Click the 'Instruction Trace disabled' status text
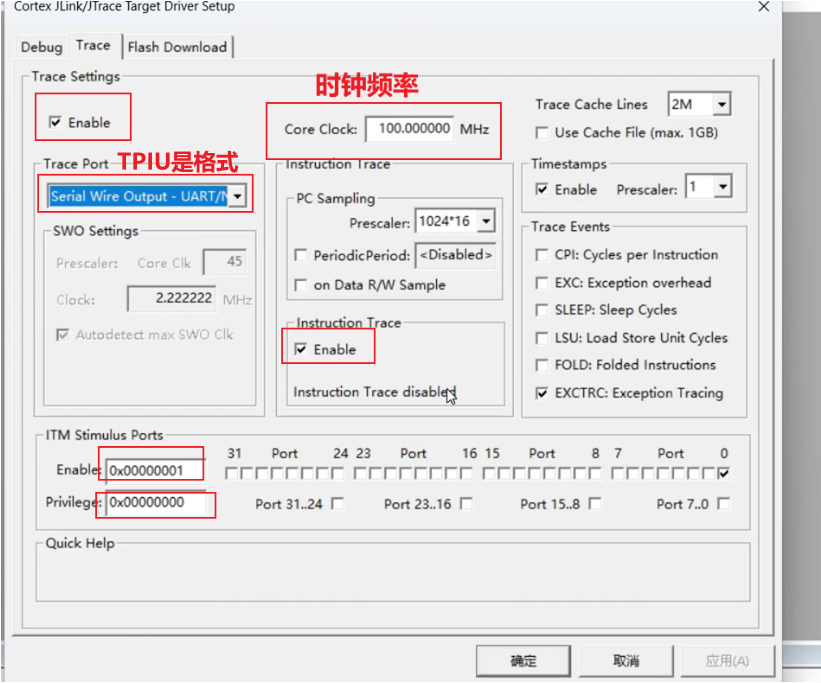This screenshot has height=683, width=821. pos(374,392)
